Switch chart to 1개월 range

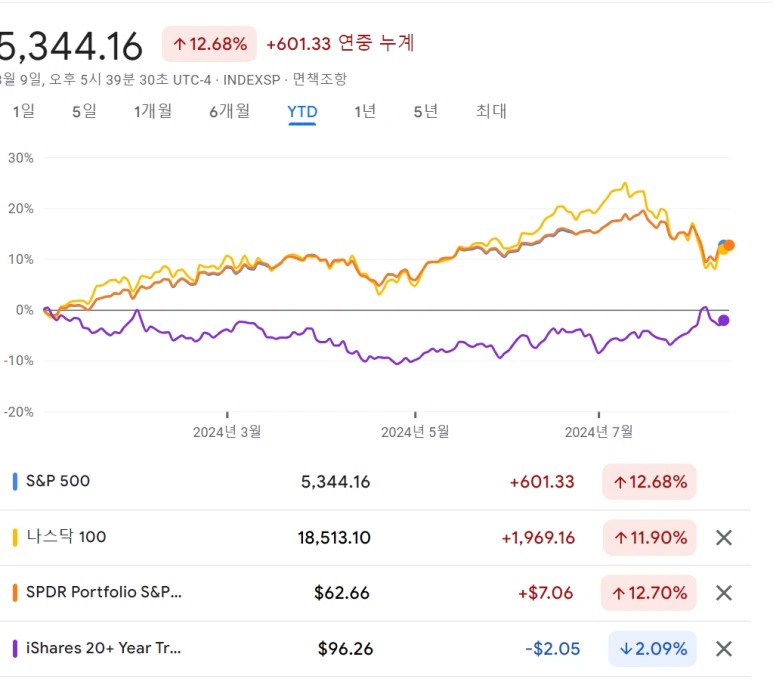point(153,111)
